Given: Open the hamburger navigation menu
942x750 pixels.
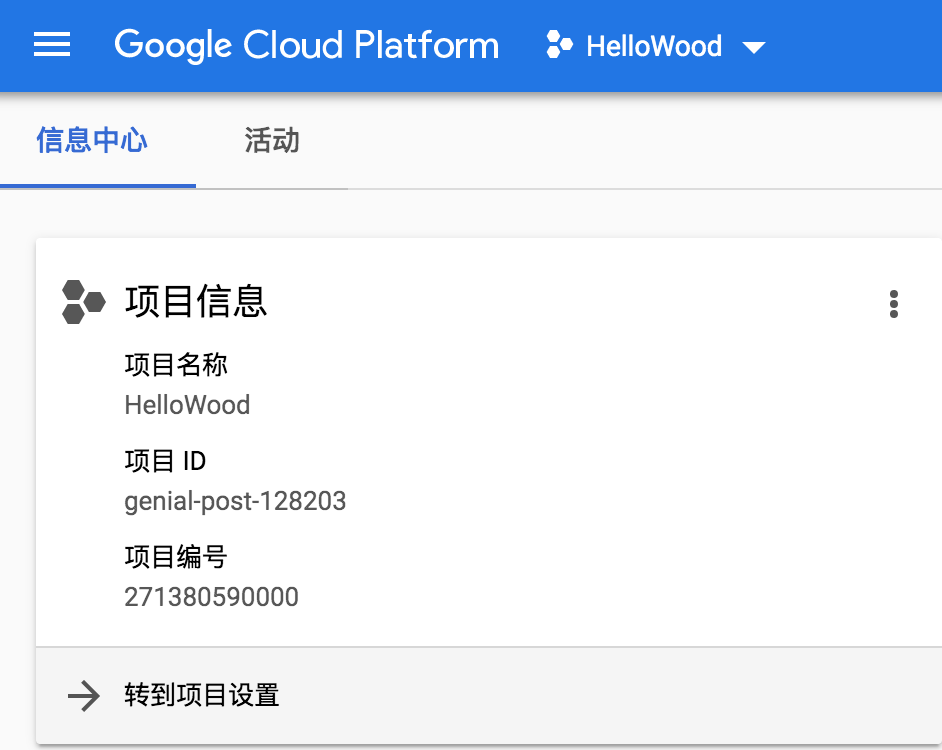Looking at the screenshot, I should [52, 45].
